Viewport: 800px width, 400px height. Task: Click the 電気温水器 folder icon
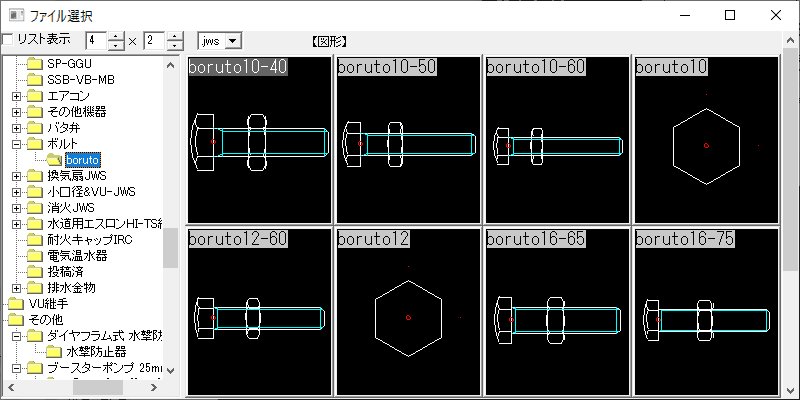[x=35, y=256]
